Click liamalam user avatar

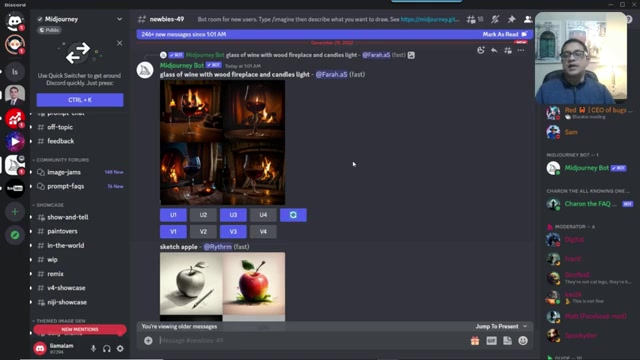(40, 349)
